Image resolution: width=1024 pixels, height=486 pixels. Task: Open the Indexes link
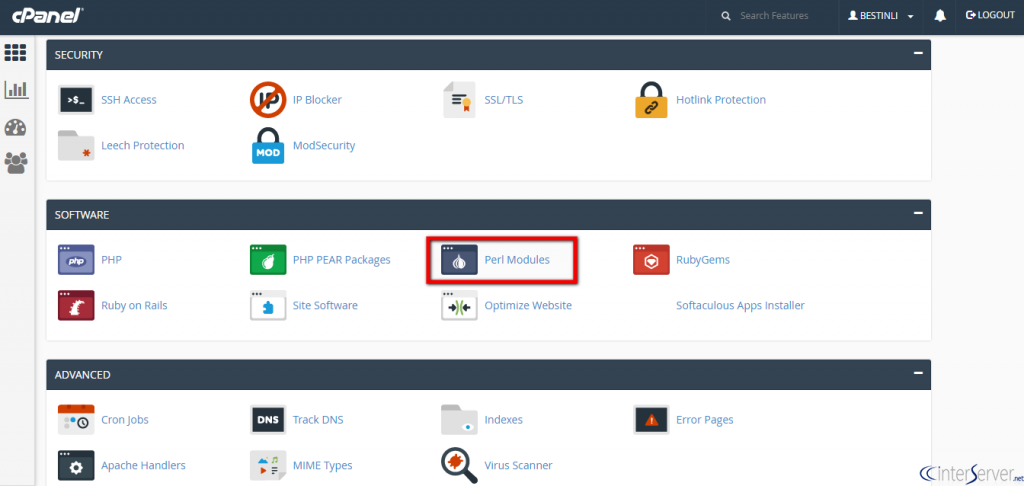click(x=504, y=419)
